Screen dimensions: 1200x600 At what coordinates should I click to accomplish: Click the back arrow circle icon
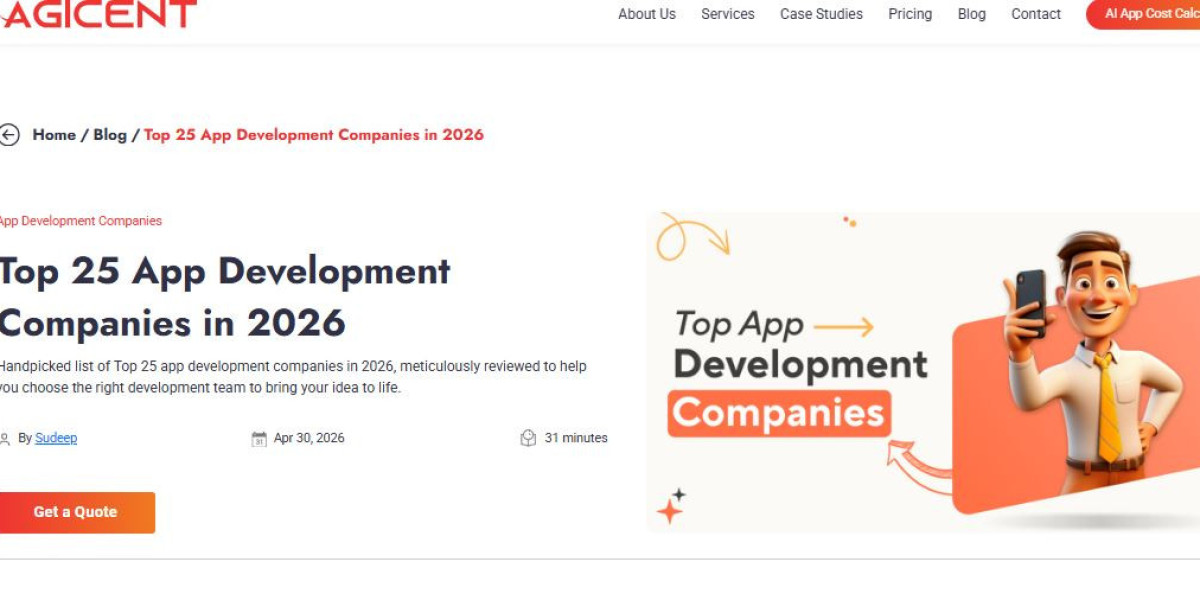click(x=9, y=135)
